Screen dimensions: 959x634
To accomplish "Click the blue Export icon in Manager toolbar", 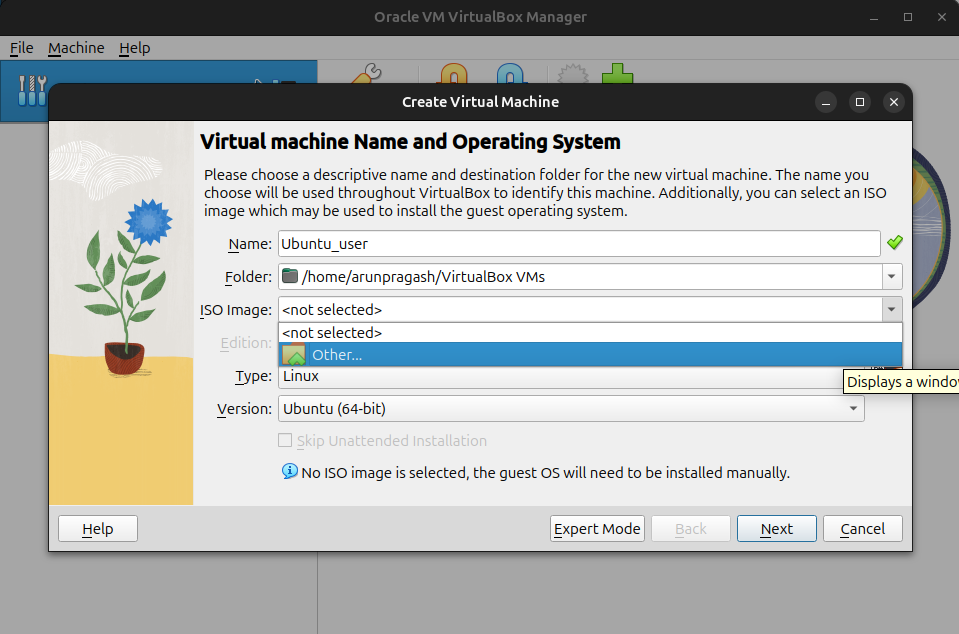I will coord(511,75).
